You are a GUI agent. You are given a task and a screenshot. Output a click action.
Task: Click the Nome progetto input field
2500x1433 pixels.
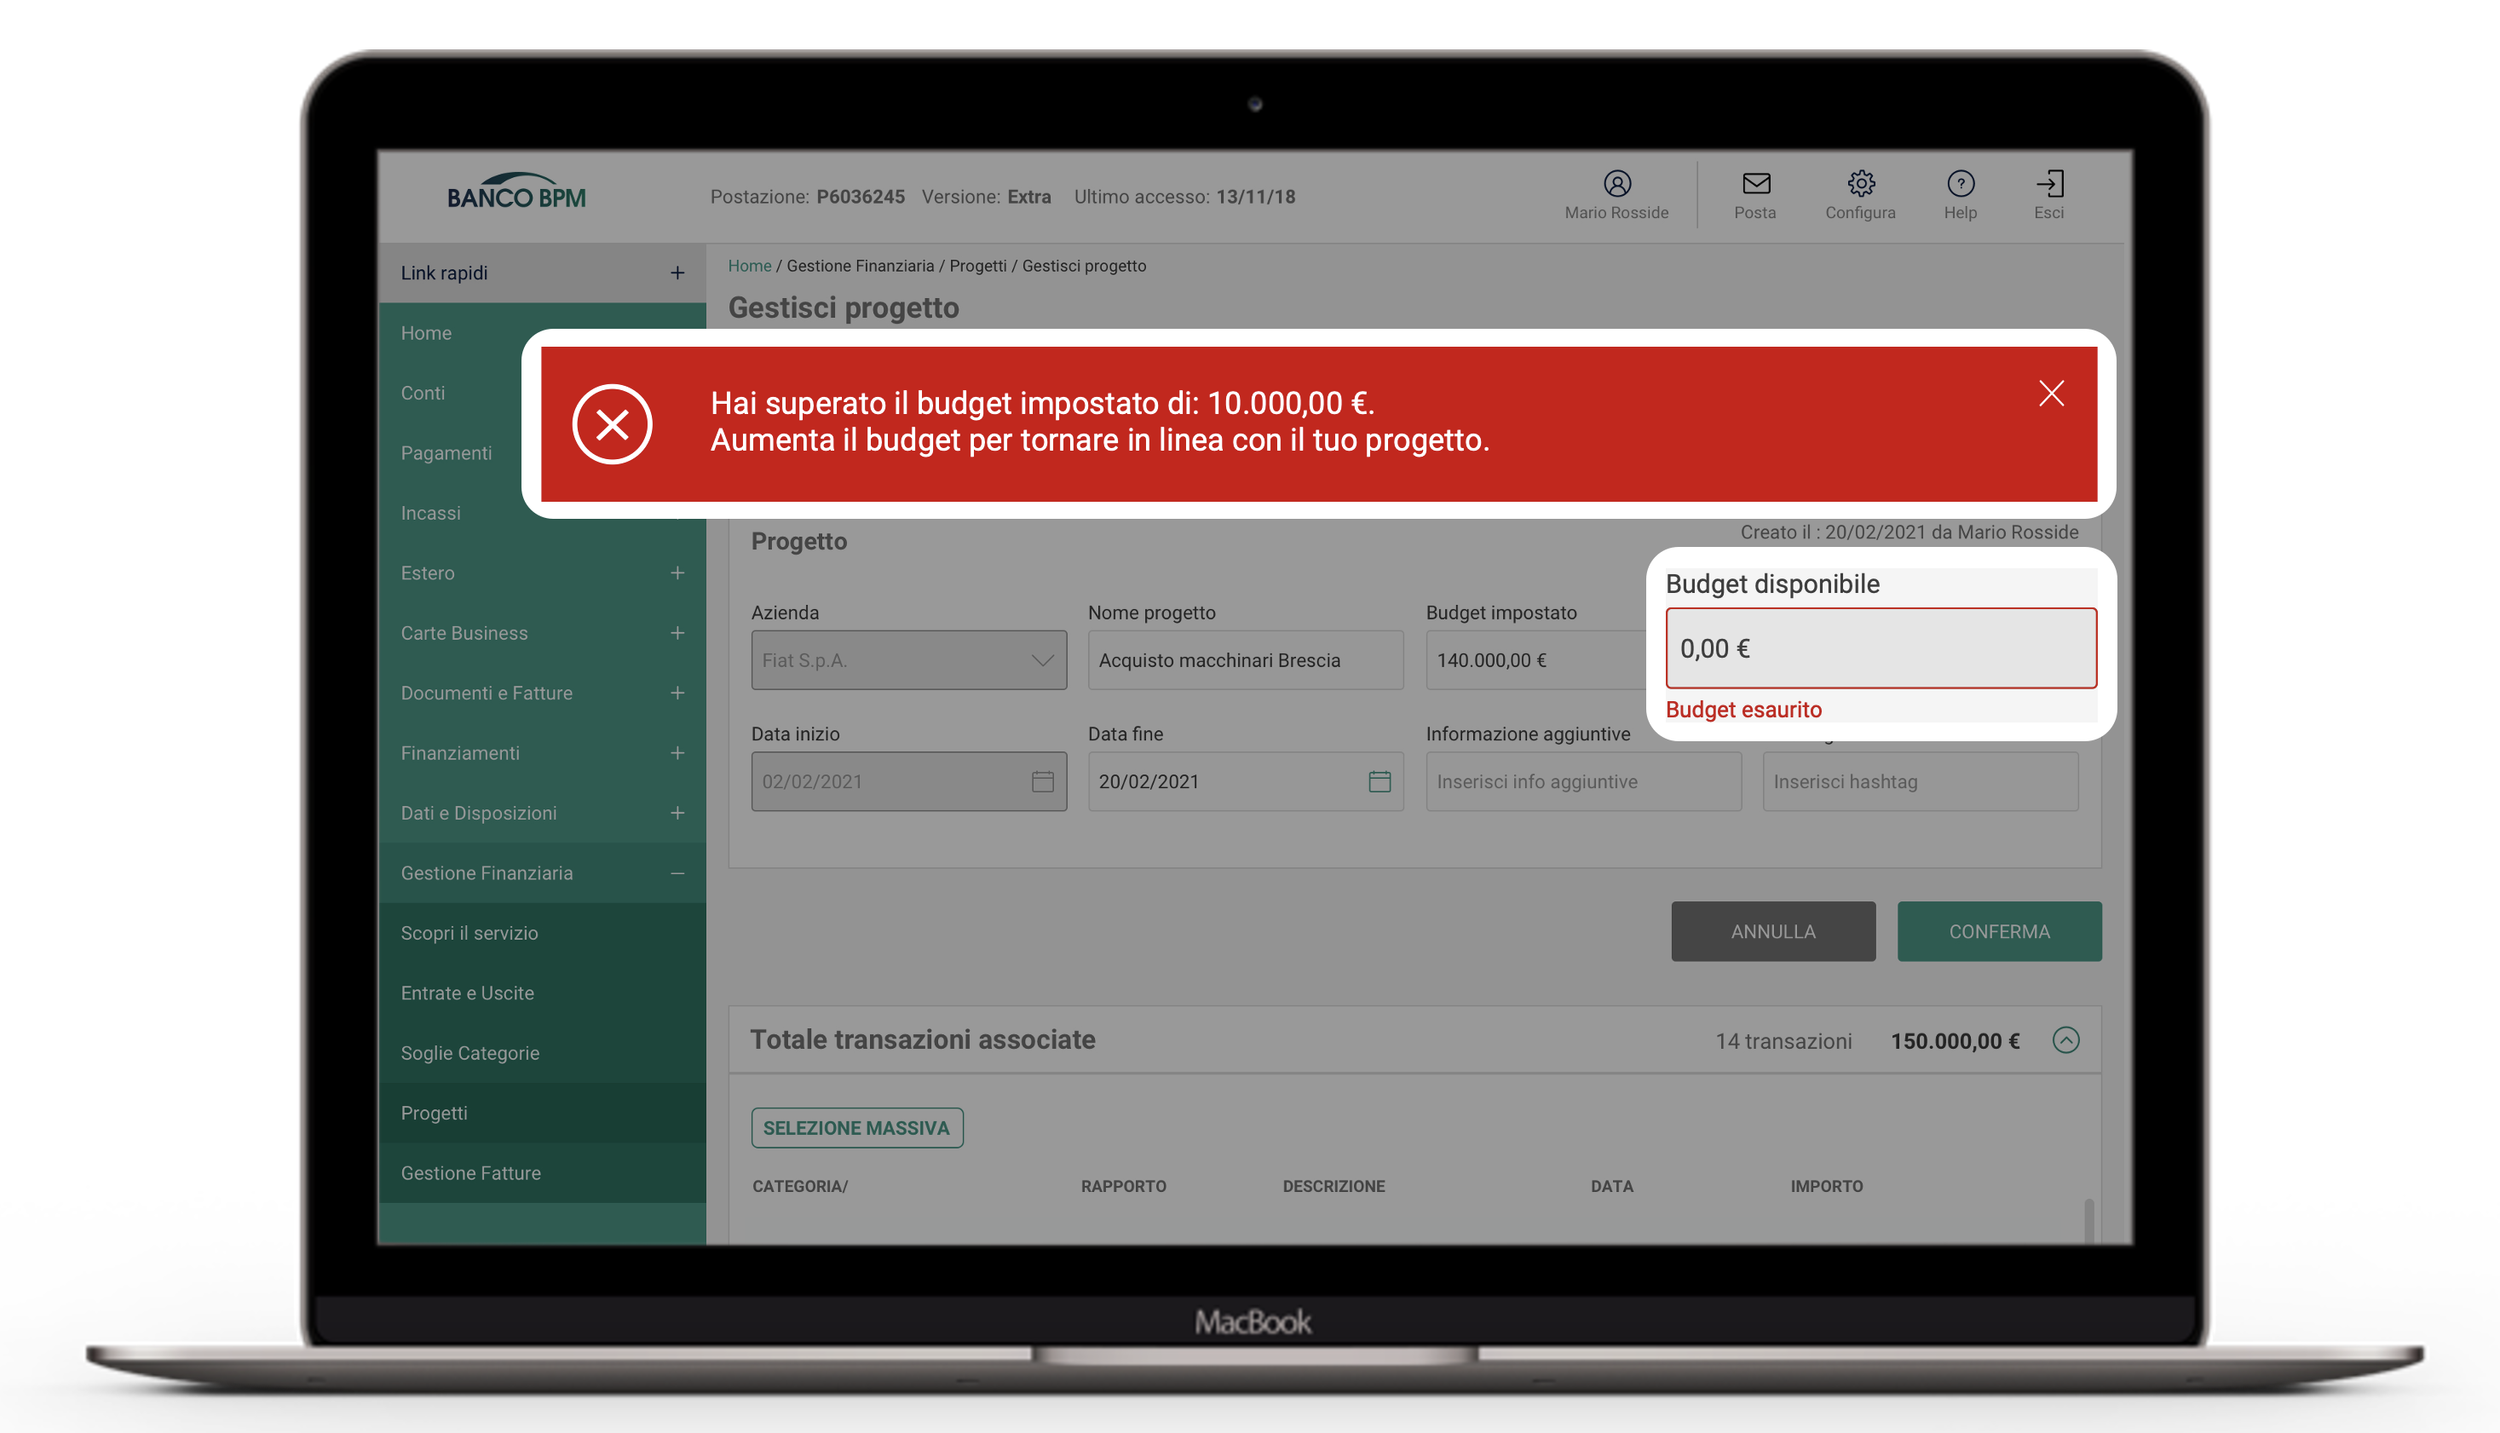1245,660
